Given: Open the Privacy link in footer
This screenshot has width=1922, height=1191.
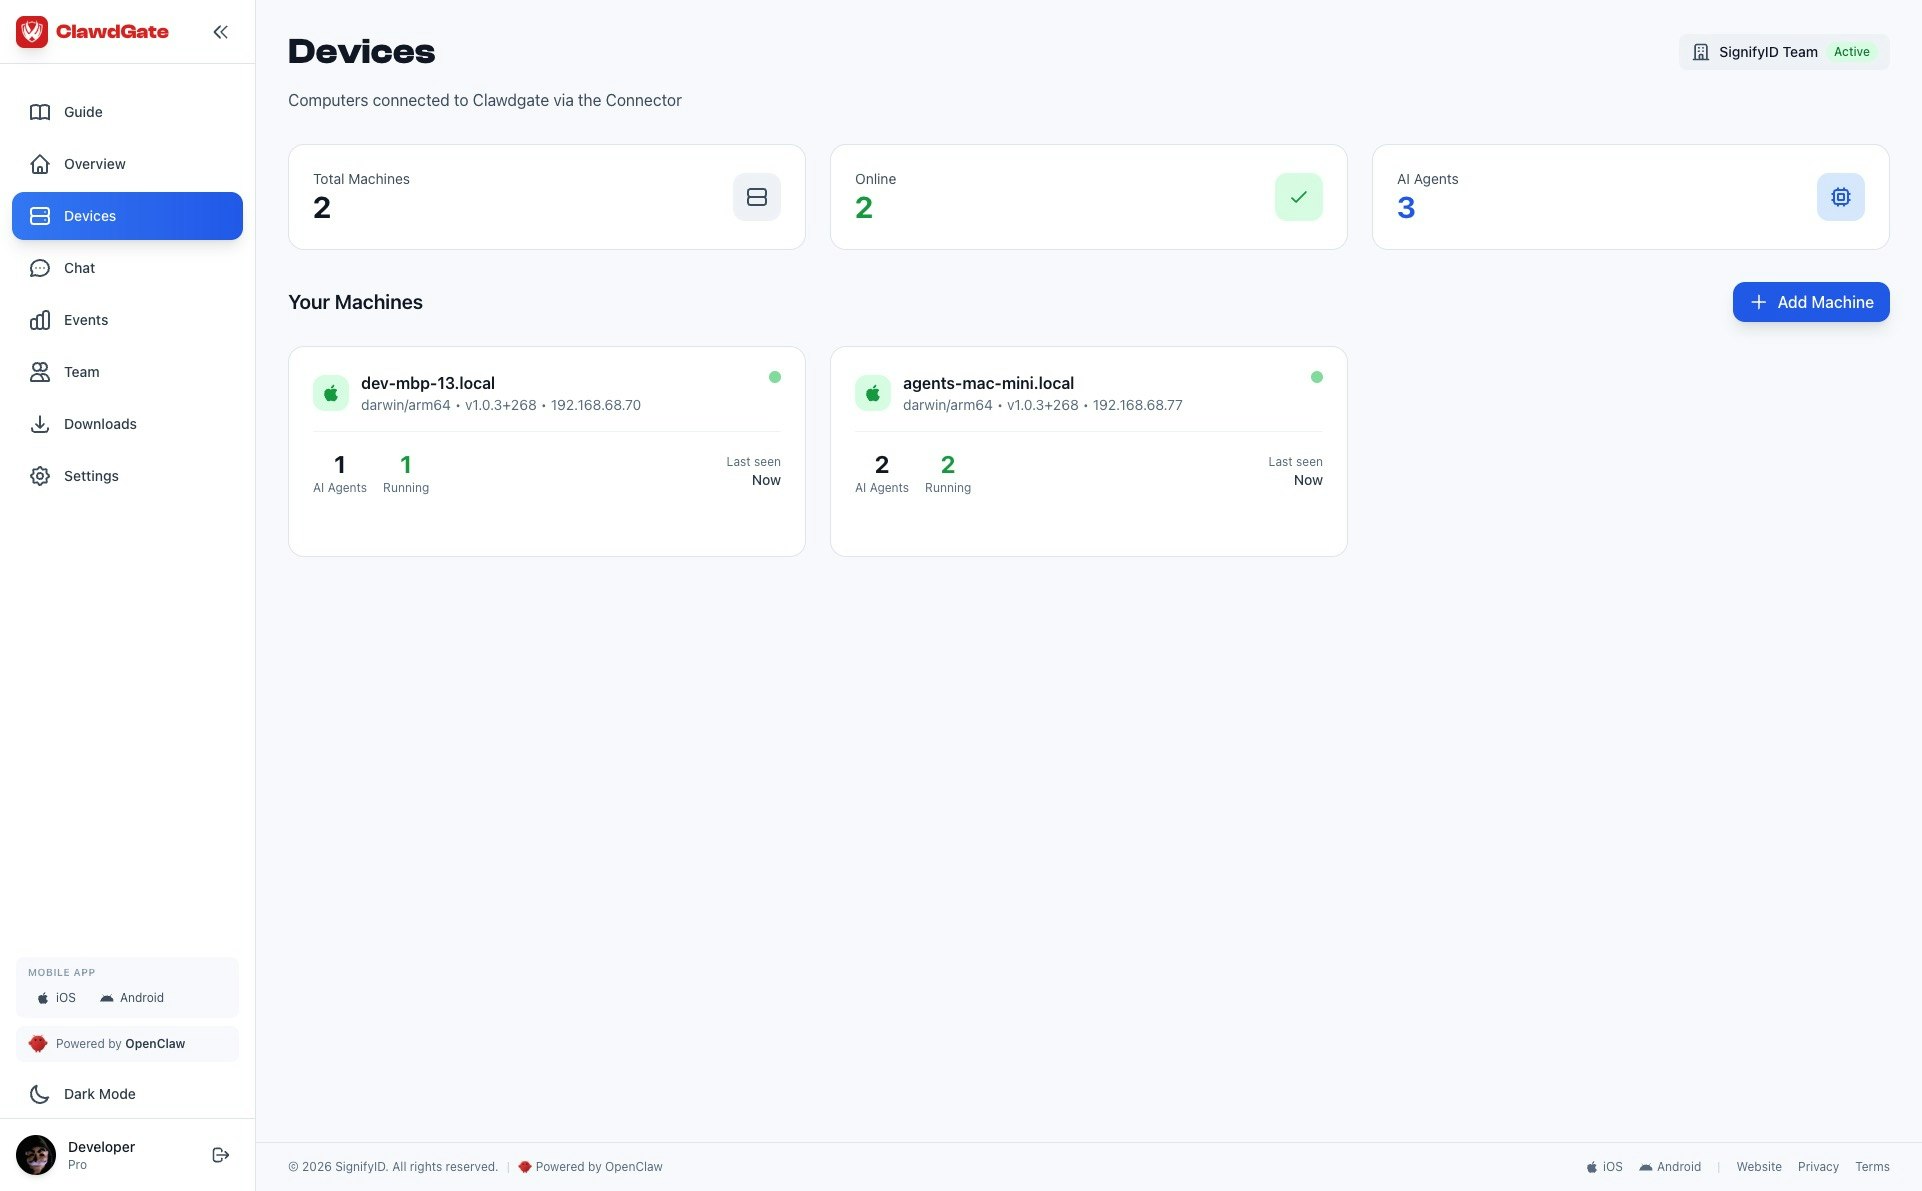Looking at the screenshot, I should (x=1817, y=1167).
